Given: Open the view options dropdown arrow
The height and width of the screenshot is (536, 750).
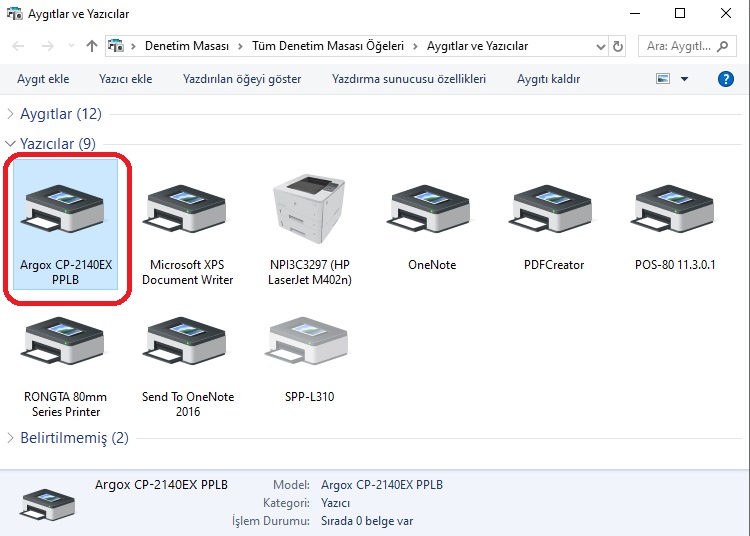Looking at the screenshot, I should [x=684, y=79].
